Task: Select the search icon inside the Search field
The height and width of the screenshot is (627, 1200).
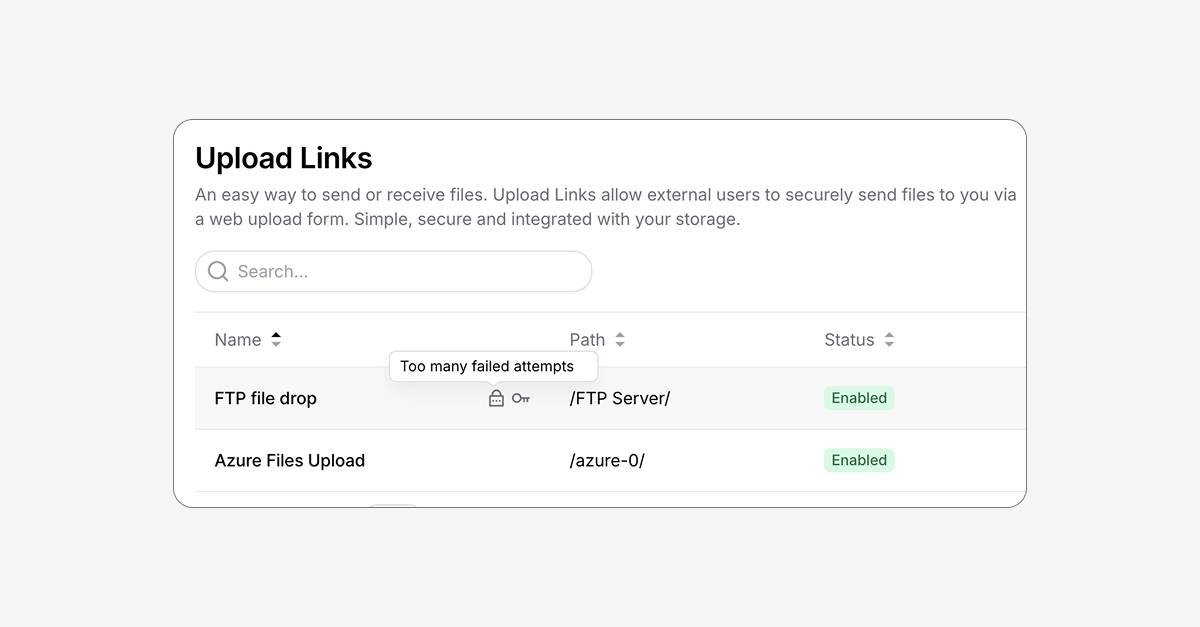Action: (x=217, y=271)
